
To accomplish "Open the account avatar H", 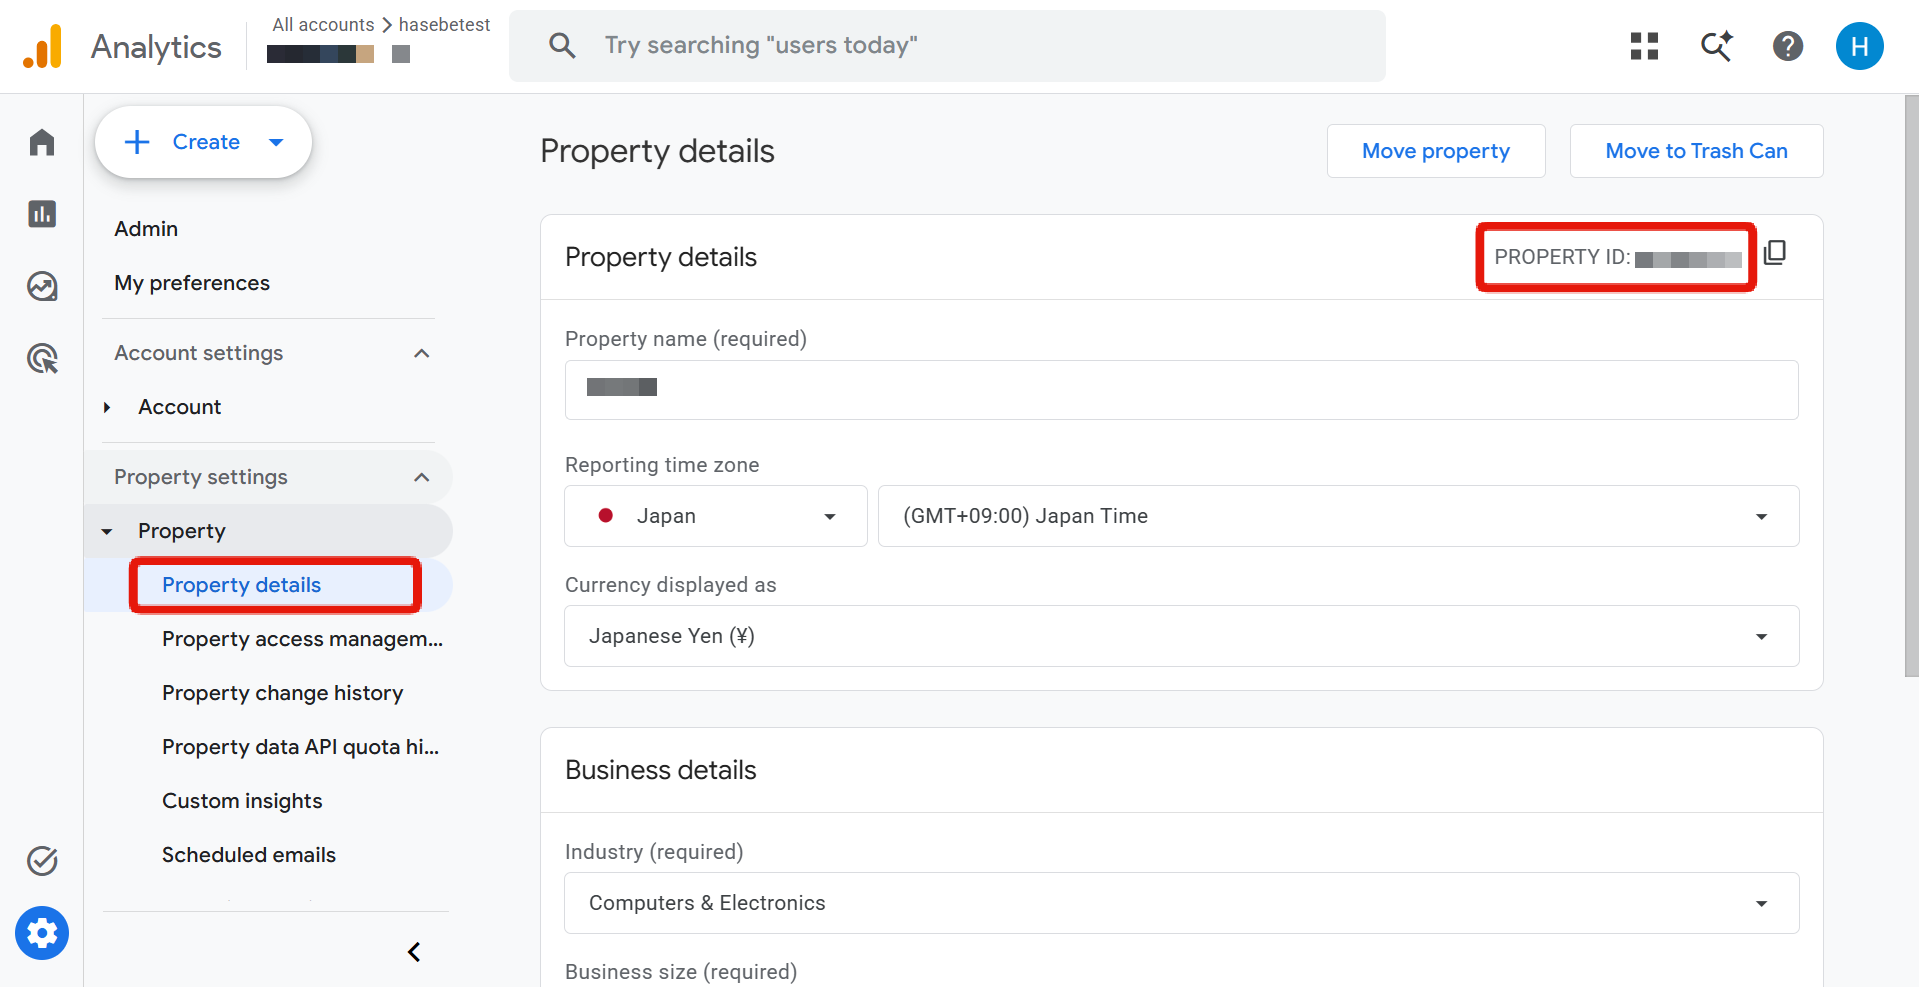I will 1860,46.
